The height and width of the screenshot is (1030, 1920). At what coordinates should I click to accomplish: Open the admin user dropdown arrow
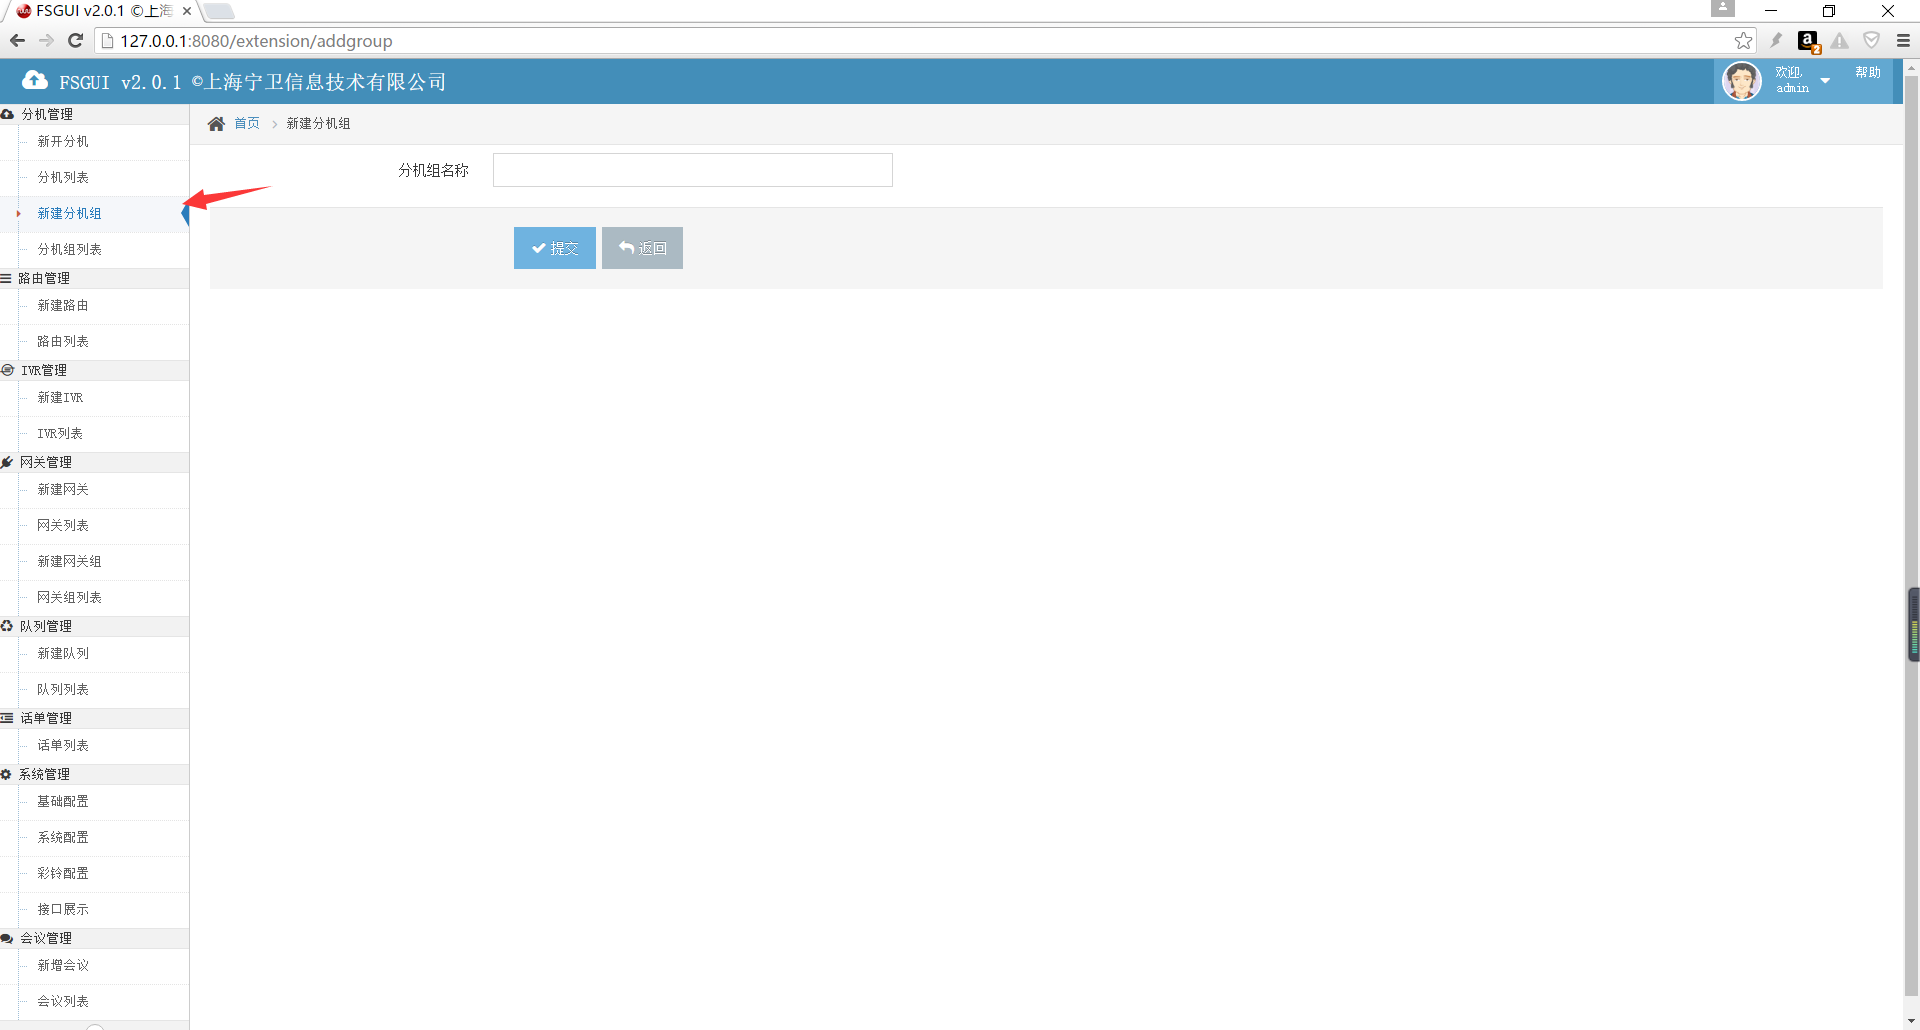[1825, 81]
